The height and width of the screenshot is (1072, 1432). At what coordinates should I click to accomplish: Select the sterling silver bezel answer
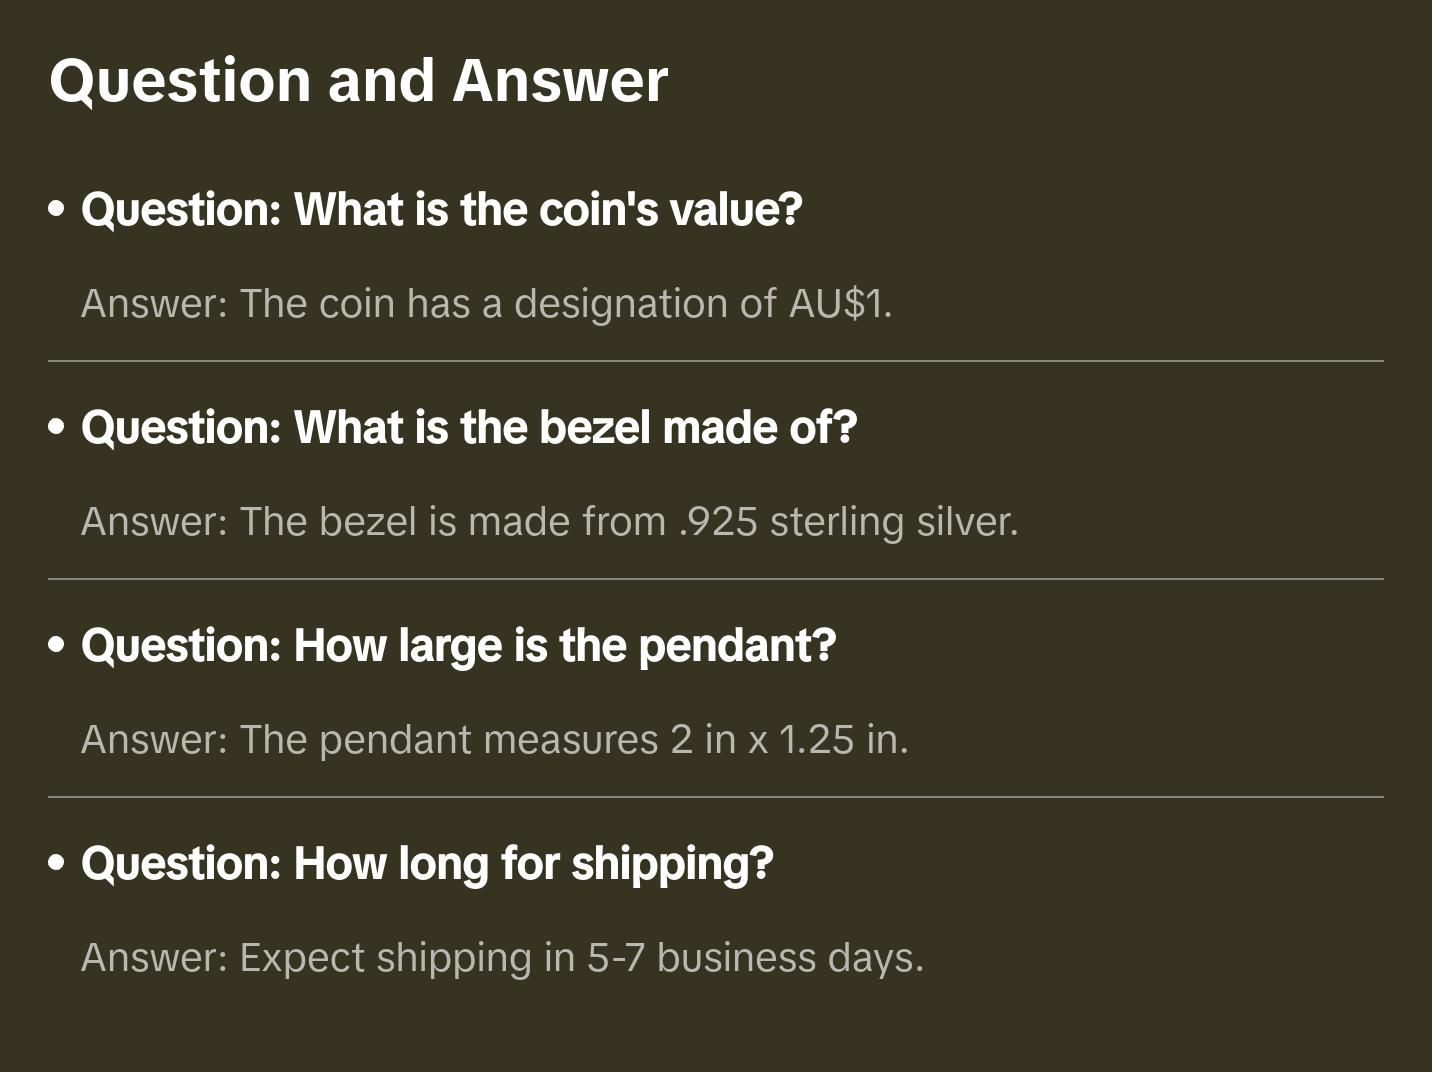click(x=549, y=522)
